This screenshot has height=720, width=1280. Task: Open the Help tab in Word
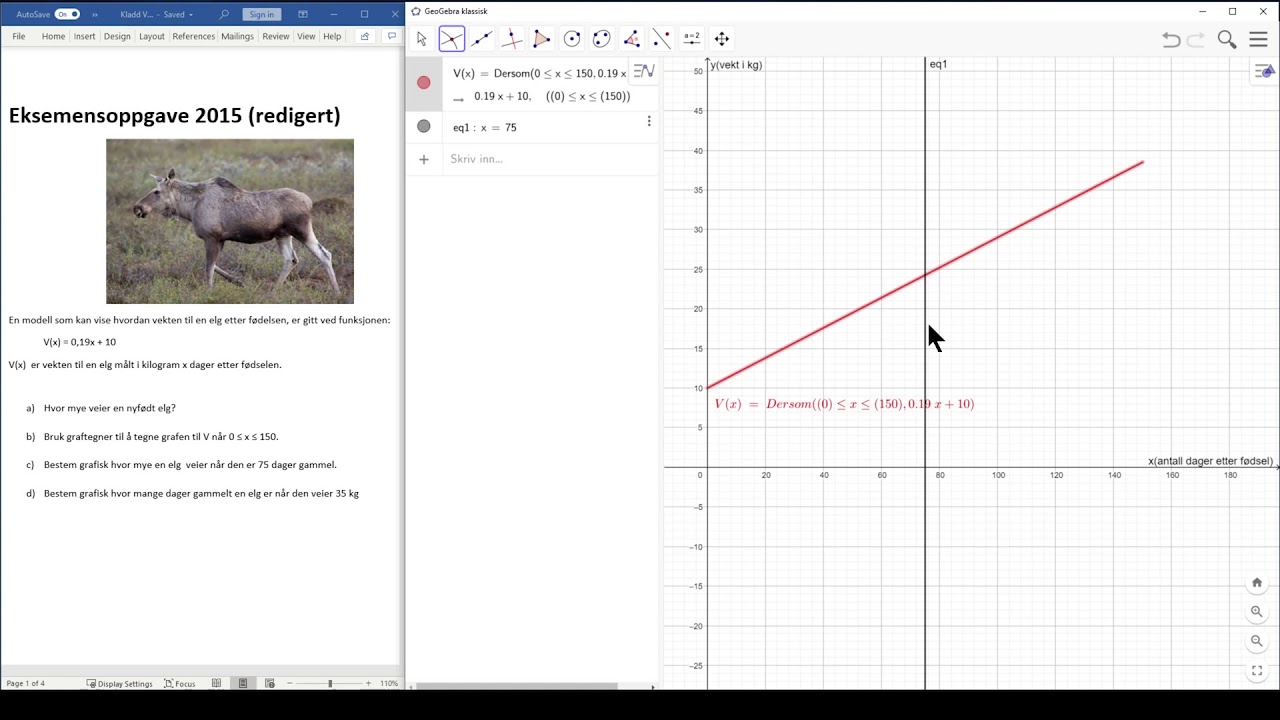click(332, 36)
